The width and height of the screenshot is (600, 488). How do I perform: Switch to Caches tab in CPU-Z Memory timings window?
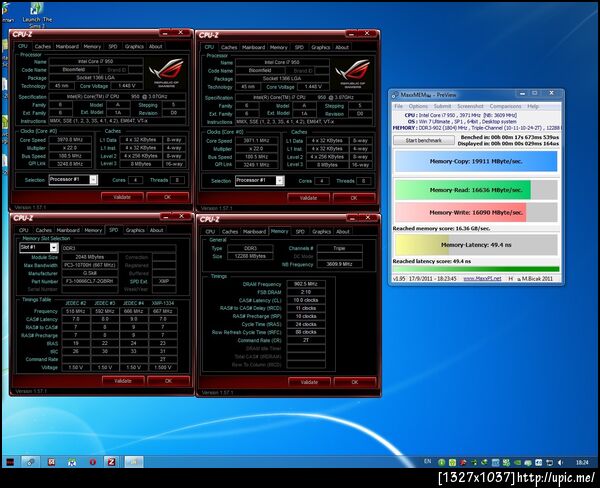pos(230,232)
